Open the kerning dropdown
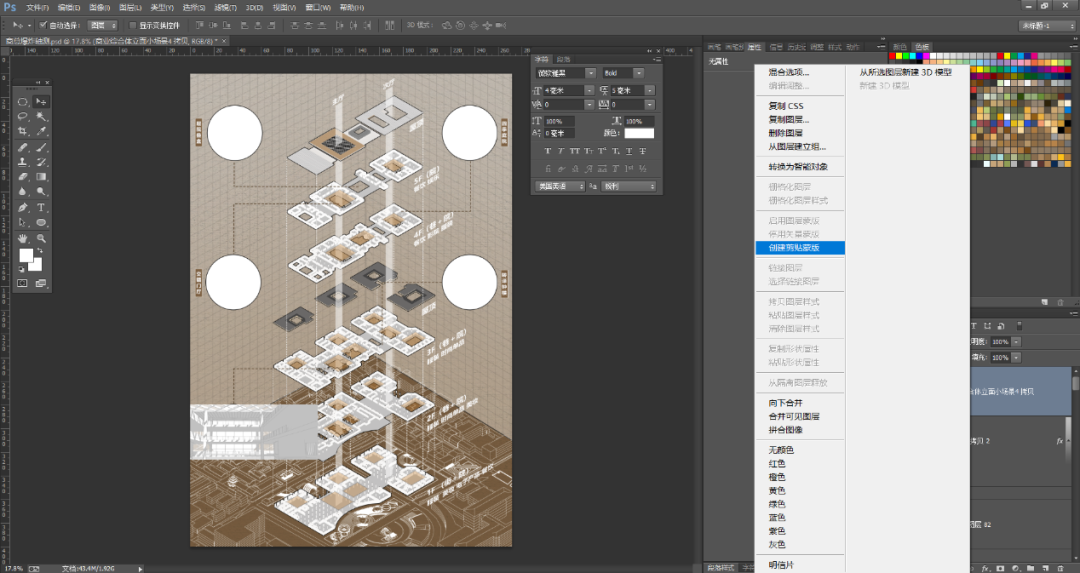This screenshot has height=573, width=1080. click(x=590, y=105)
